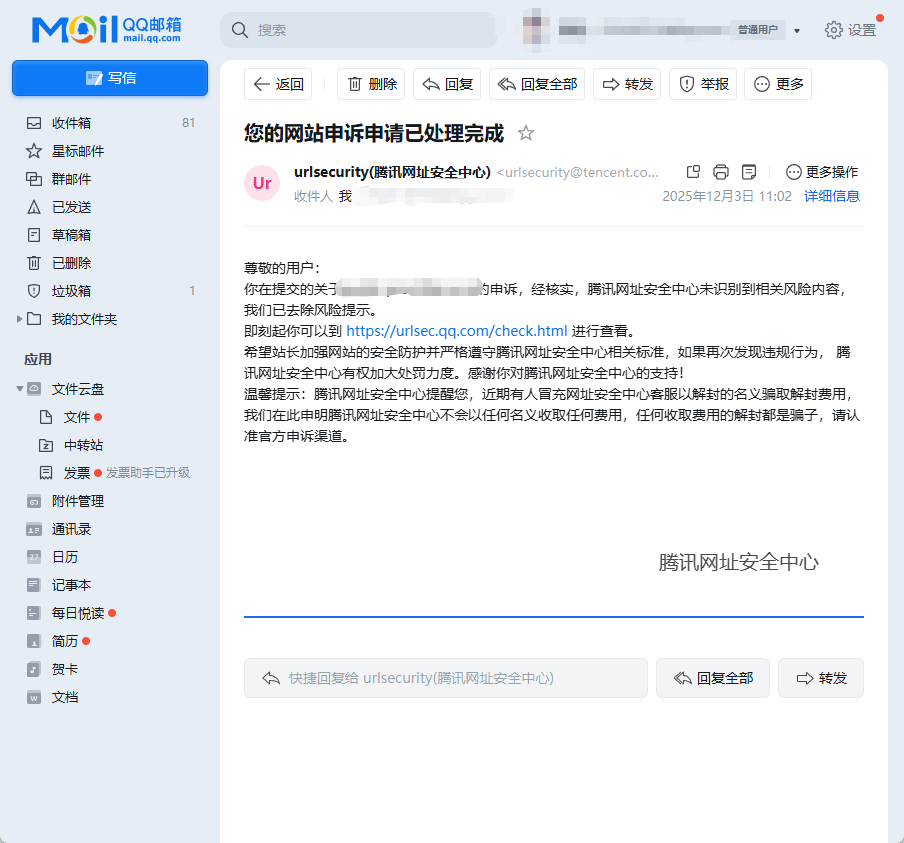The width and height of the screenshot is (904, 843).
Task: Report mail with 举报 button
Action: click(x=703, y=84)
